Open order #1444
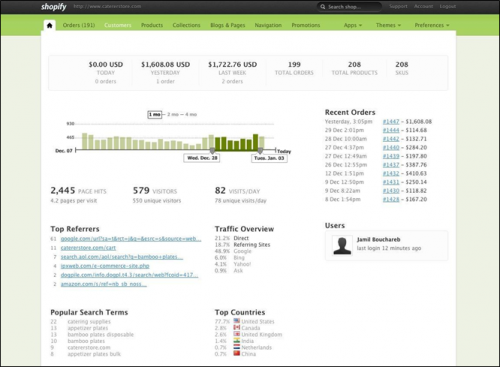 click(x=391, y=130)
